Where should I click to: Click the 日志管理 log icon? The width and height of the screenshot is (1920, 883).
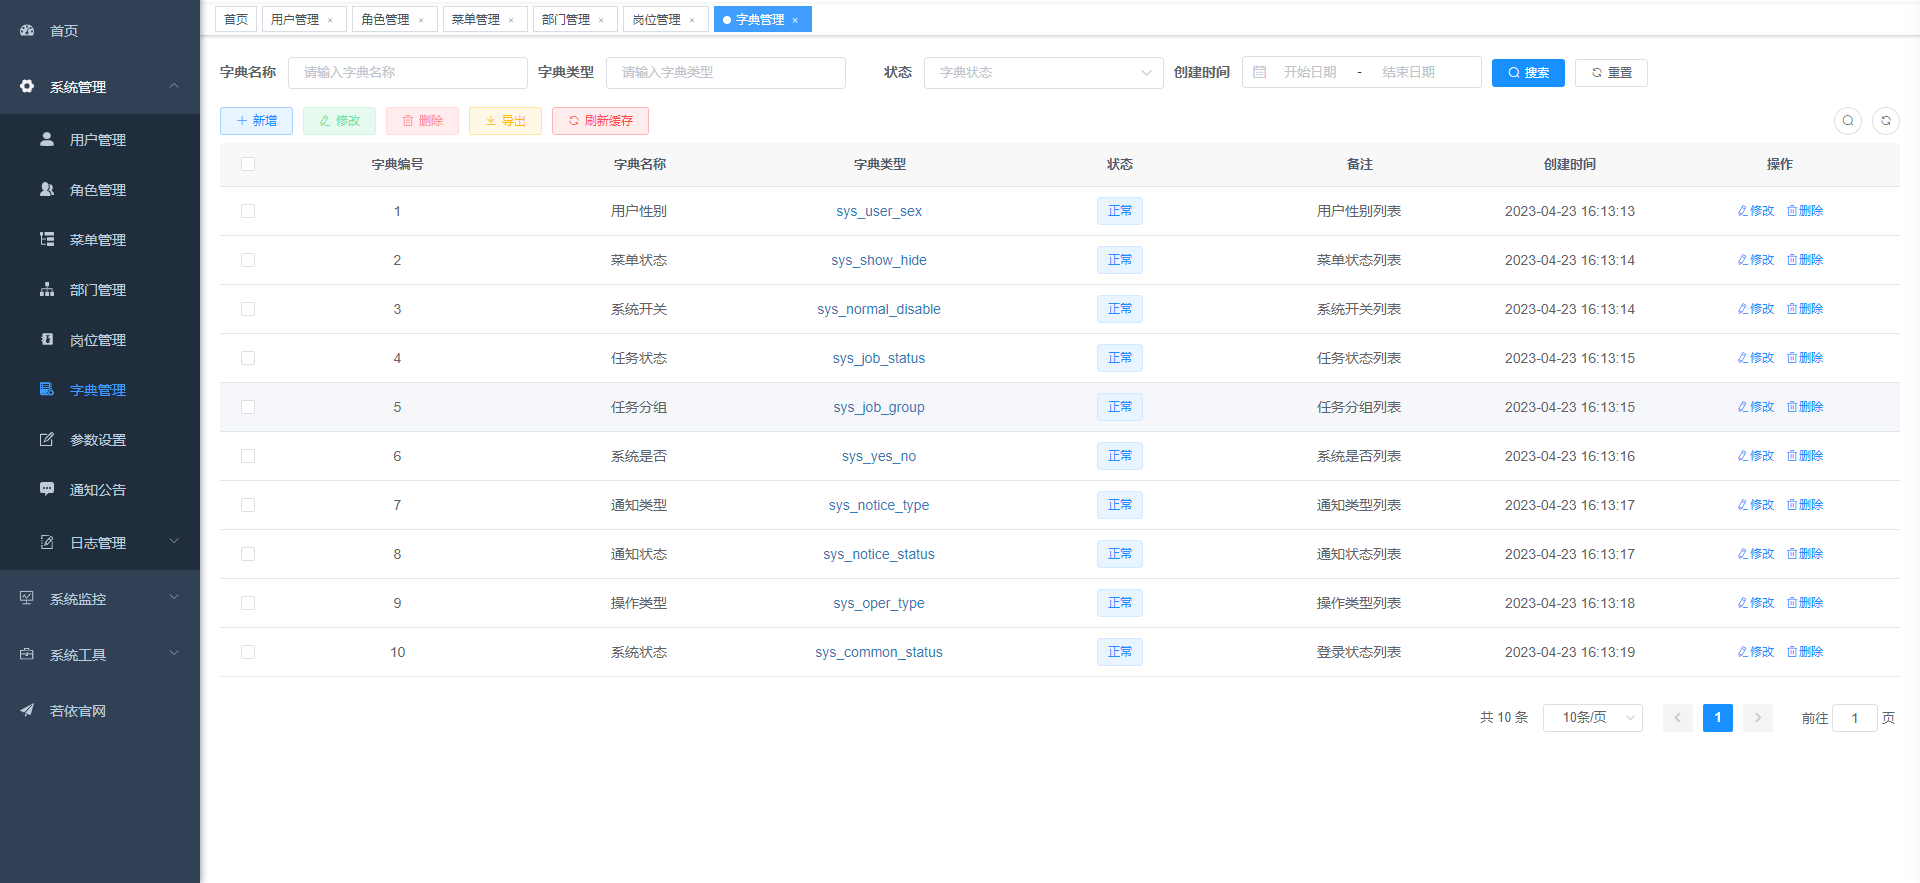tap(47, 542)
